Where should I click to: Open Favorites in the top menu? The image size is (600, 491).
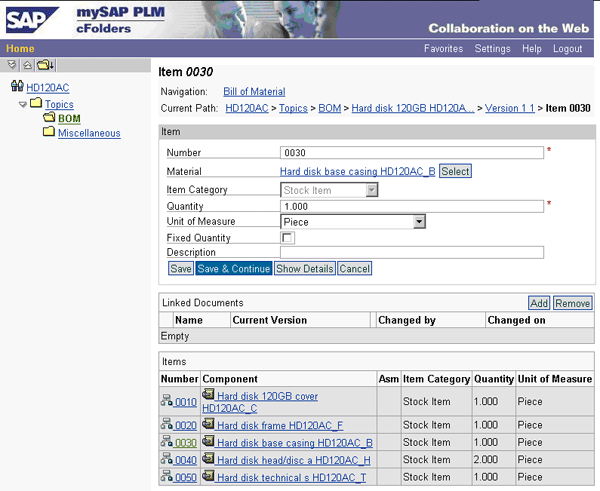pos(443,48)
